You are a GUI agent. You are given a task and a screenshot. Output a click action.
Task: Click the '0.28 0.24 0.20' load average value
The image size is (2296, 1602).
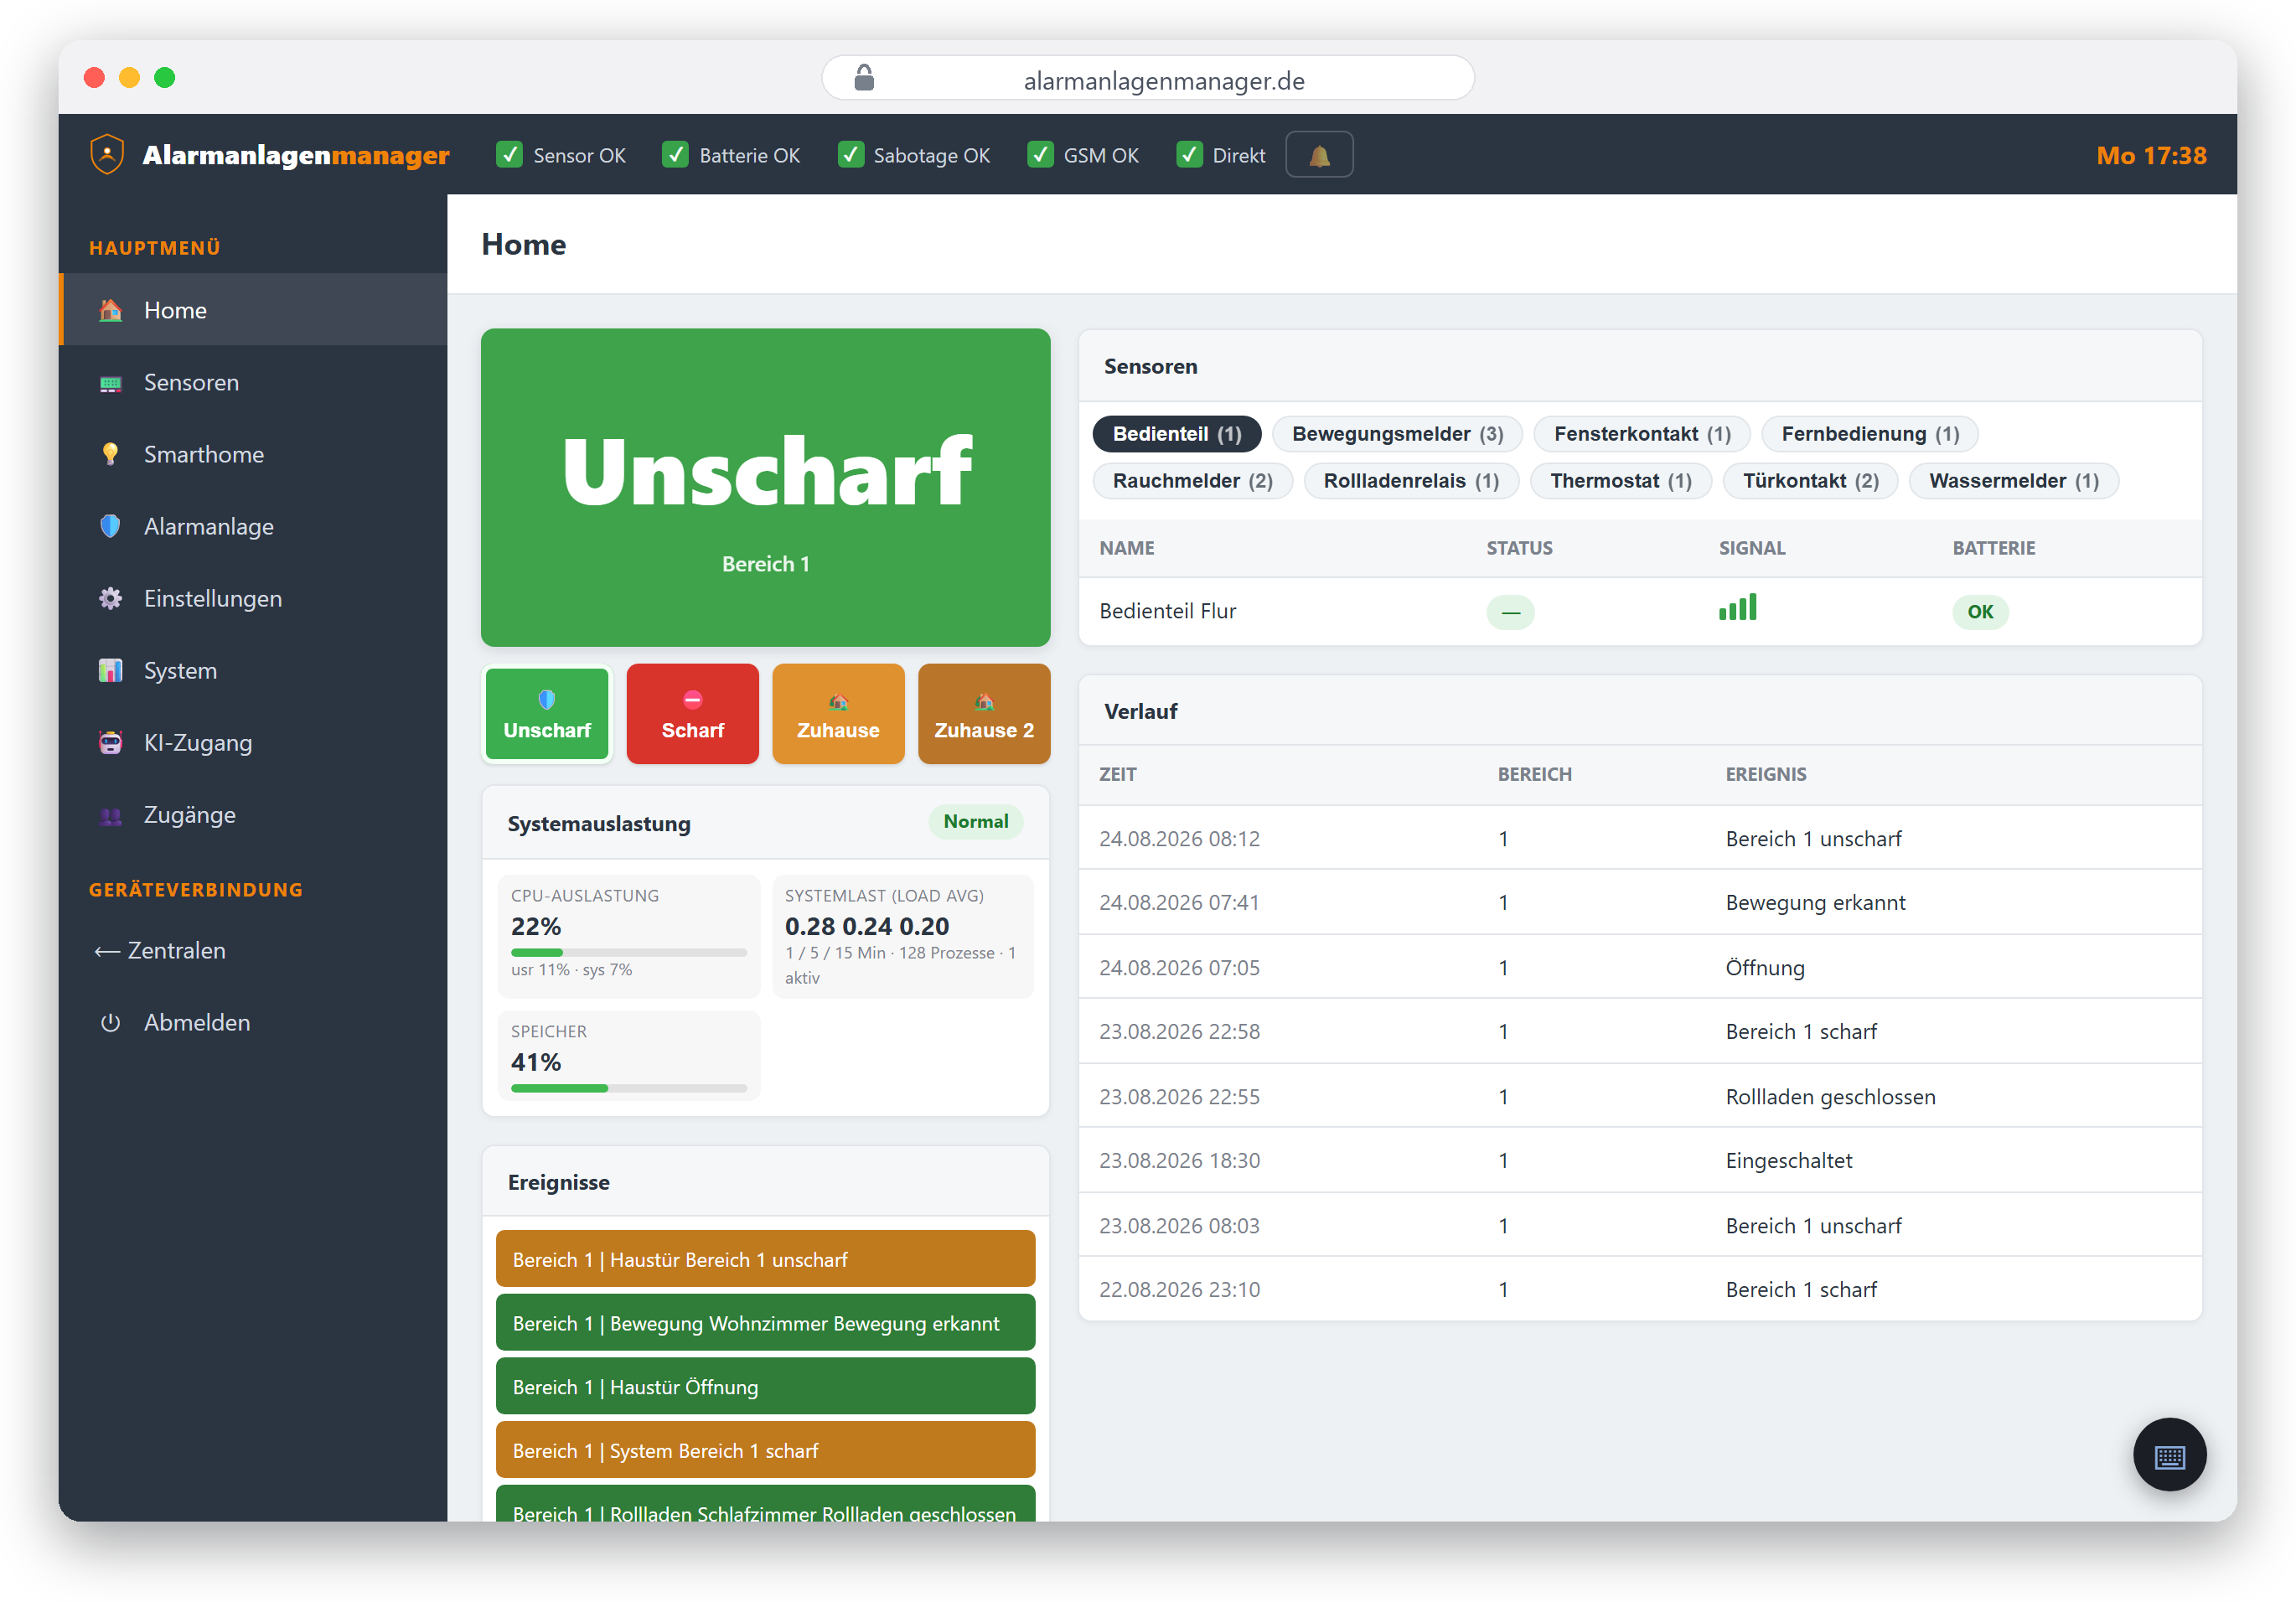[866, 926]
